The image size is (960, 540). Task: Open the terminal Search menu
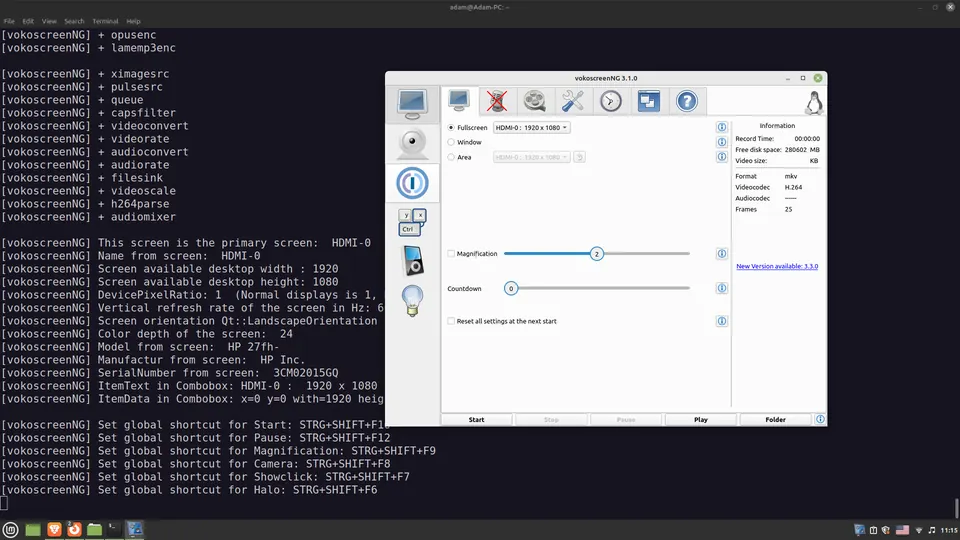coord(74,21)
